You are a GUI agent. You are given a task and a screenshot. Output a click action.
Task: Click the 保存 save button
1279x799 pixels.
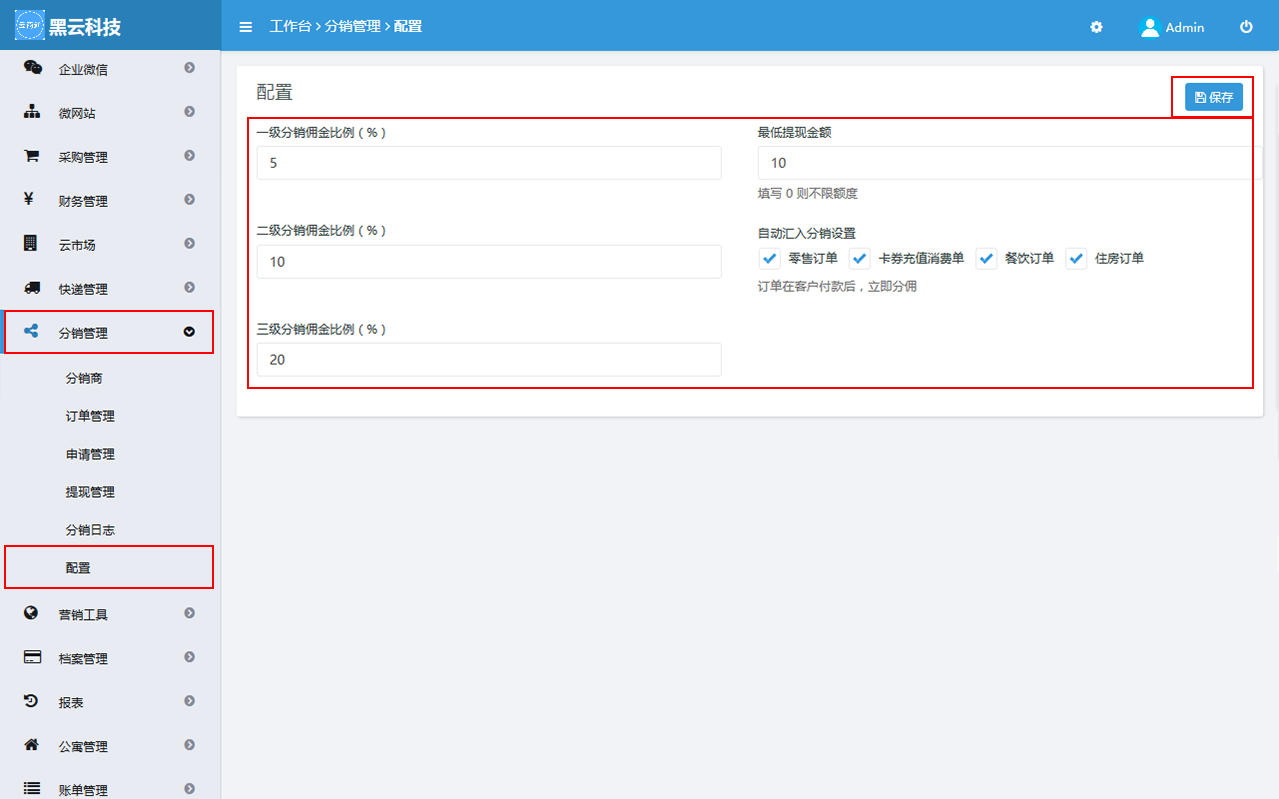1213,97
